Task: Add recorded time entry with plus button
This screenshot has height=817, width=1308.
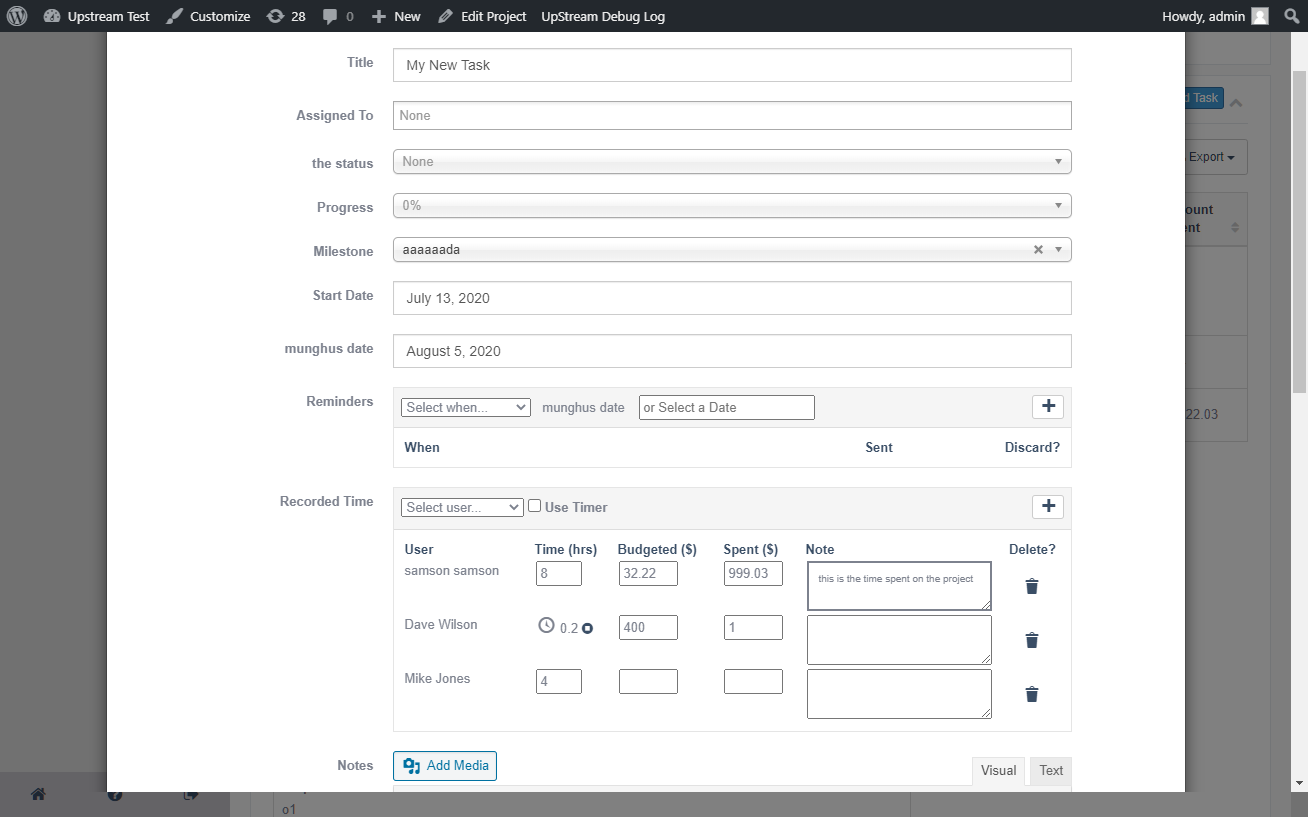Action: pyautogui.click(x=1048, y=506)
